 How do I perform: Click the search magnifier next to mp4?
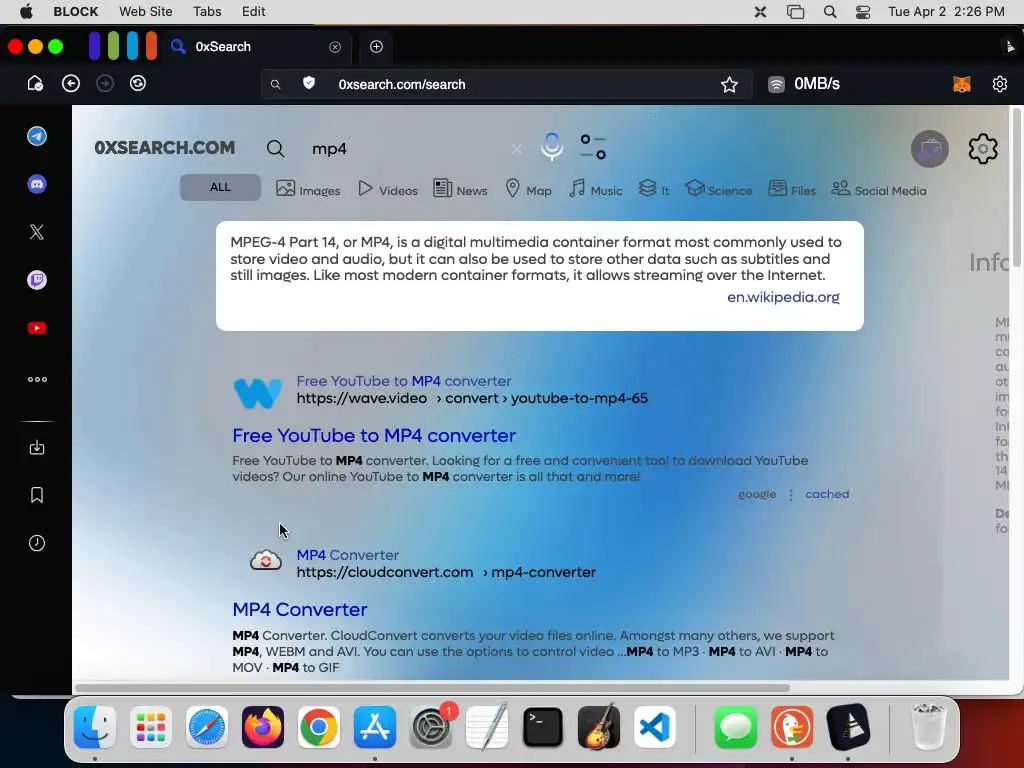coord(276,149)
